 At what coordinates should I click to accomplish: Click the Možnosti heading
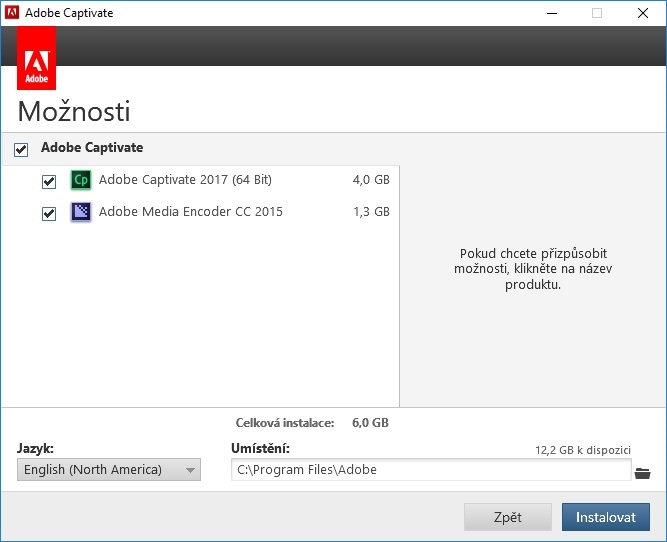[x=74, y=111]
